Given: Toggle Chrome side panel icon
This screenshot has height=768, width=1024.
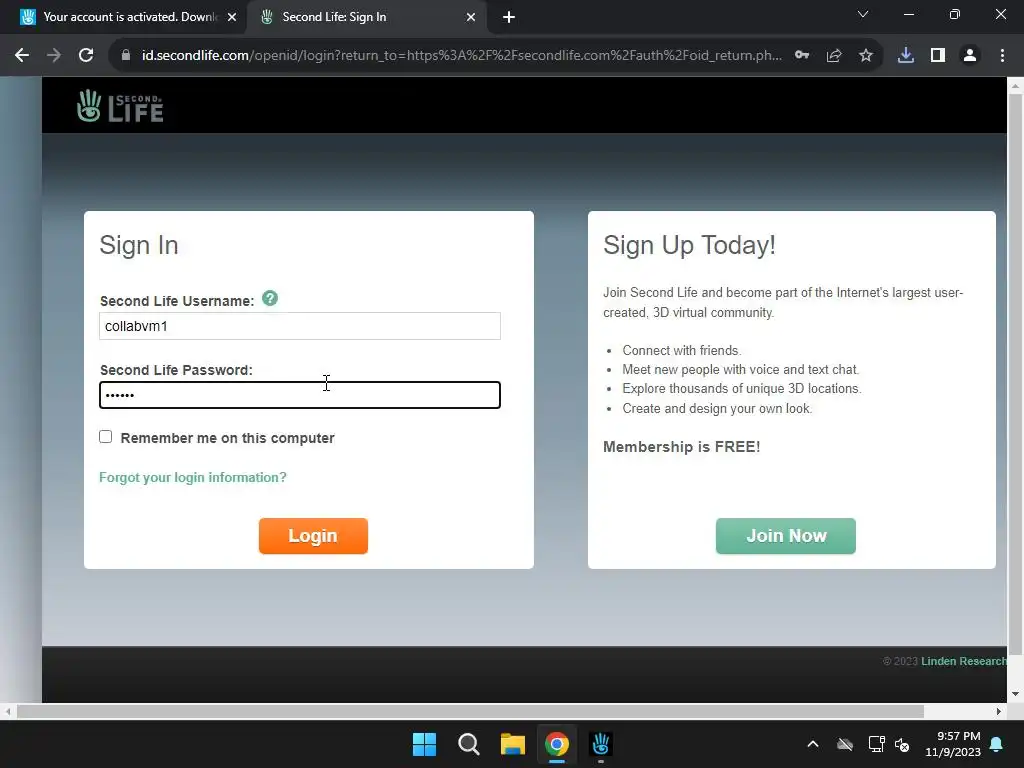Looking at the screenshot, I should (x=938, y=56).
